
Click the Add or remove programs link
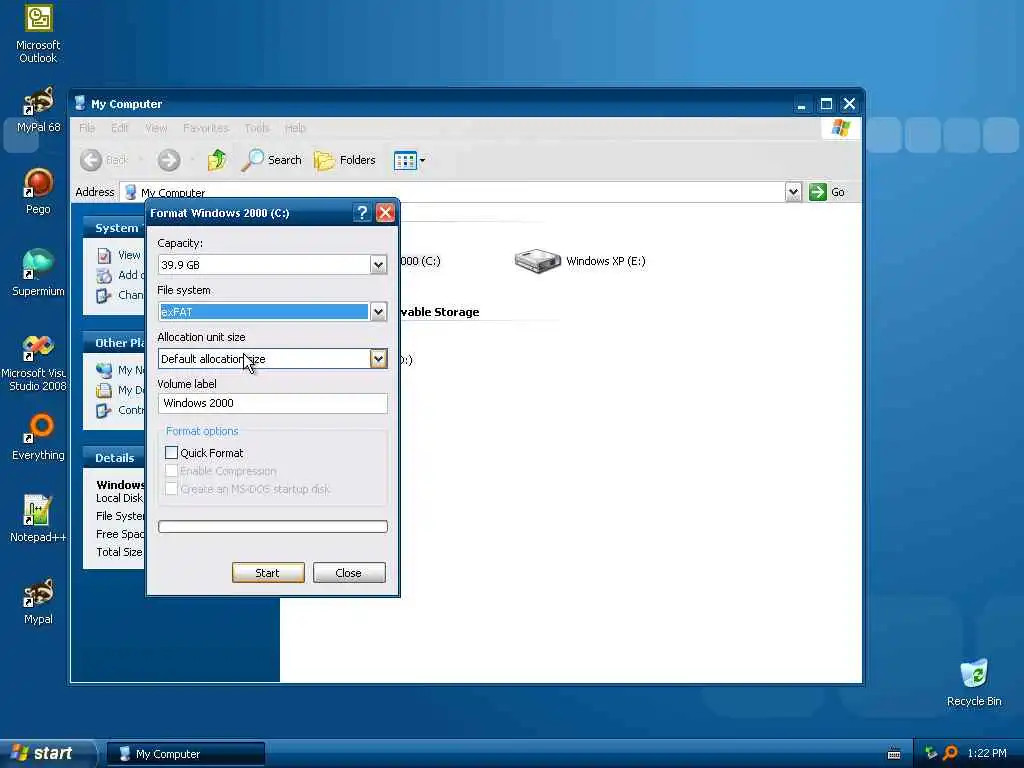(x=119, y=275)
